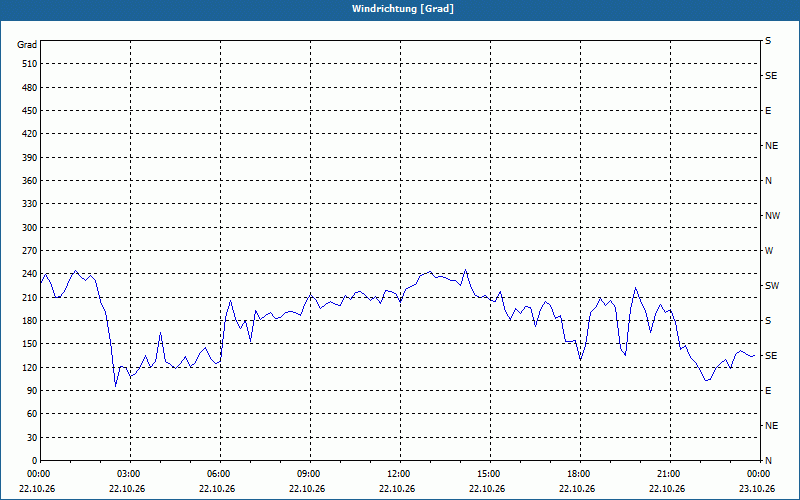800x500 pixels.
Task: Click the 03:00 time axis label
Action: point(131,474)
